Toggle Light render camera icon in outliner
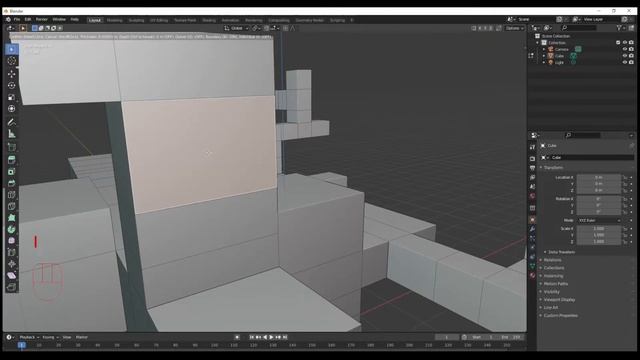Screen dimensions: 640x360 tap(631, 62)
